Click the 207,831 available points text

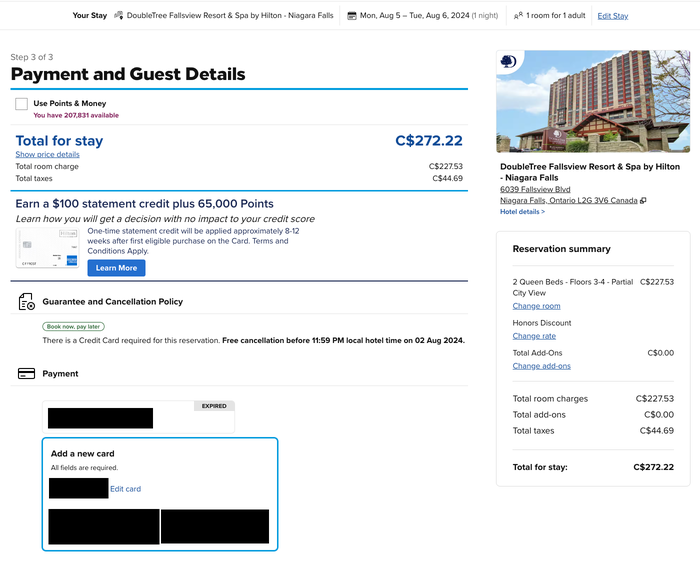[x=76, y=115]
